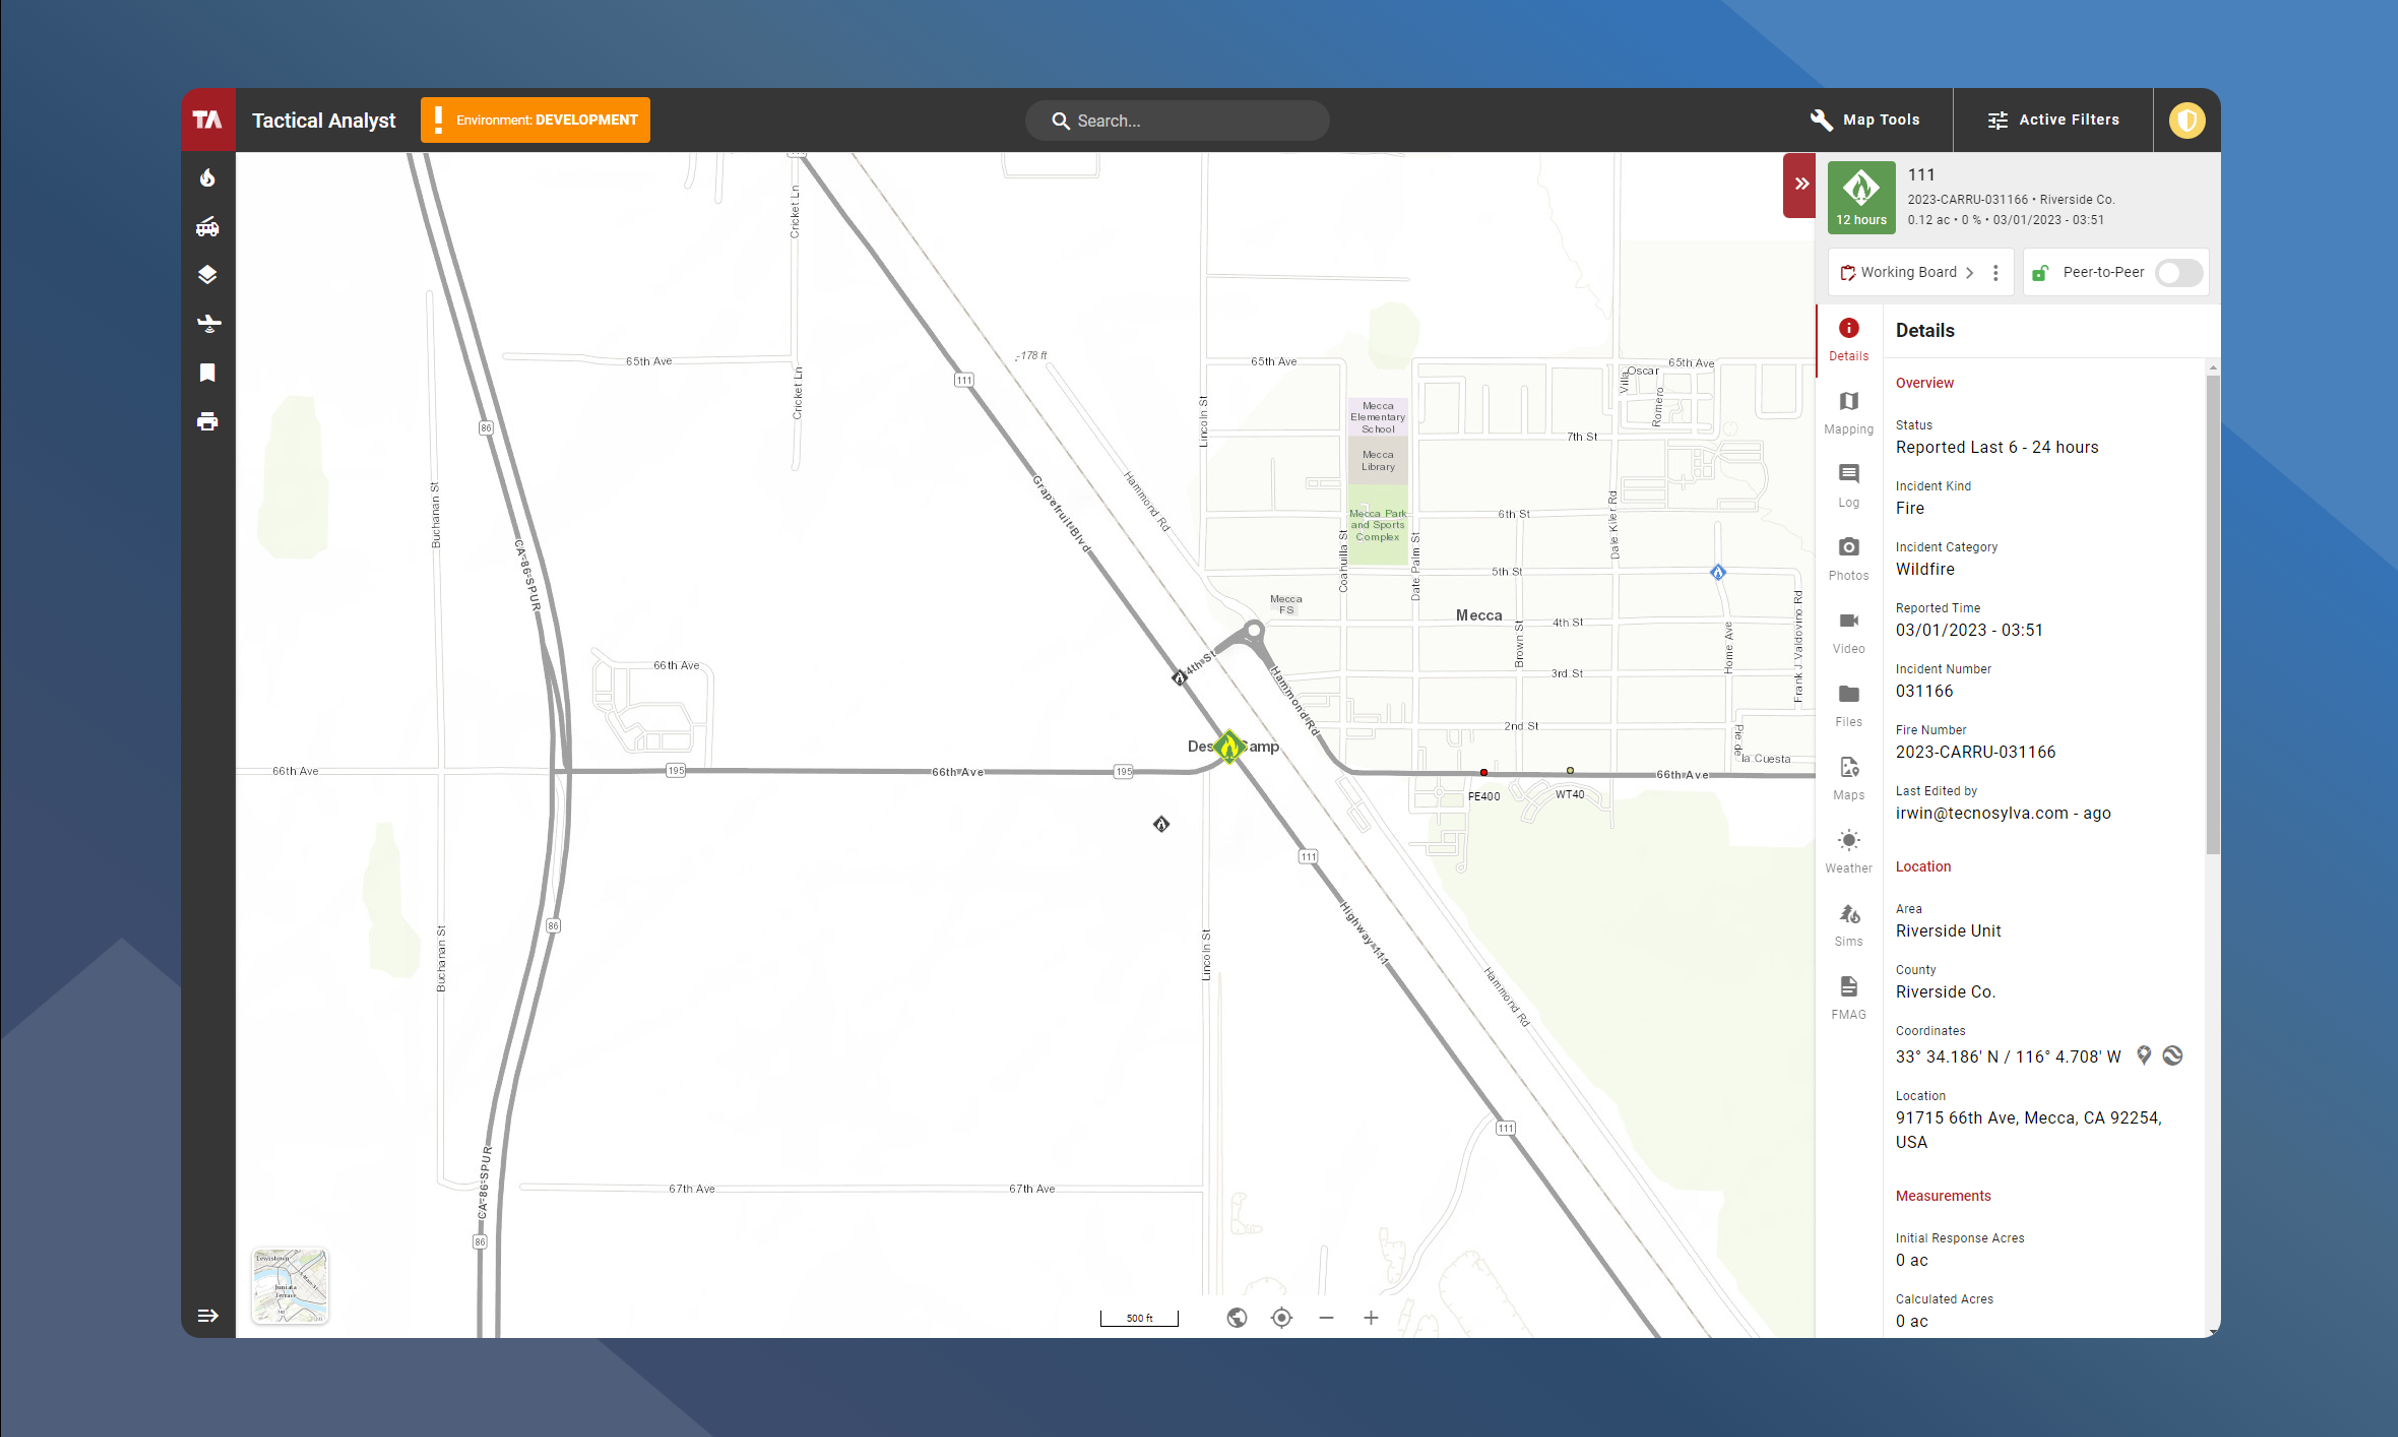Image resolution: width=2398 pixels, height=1437 pixels.
Task: Collapse the incident panel with red chevron
Action: [1800, 184]
